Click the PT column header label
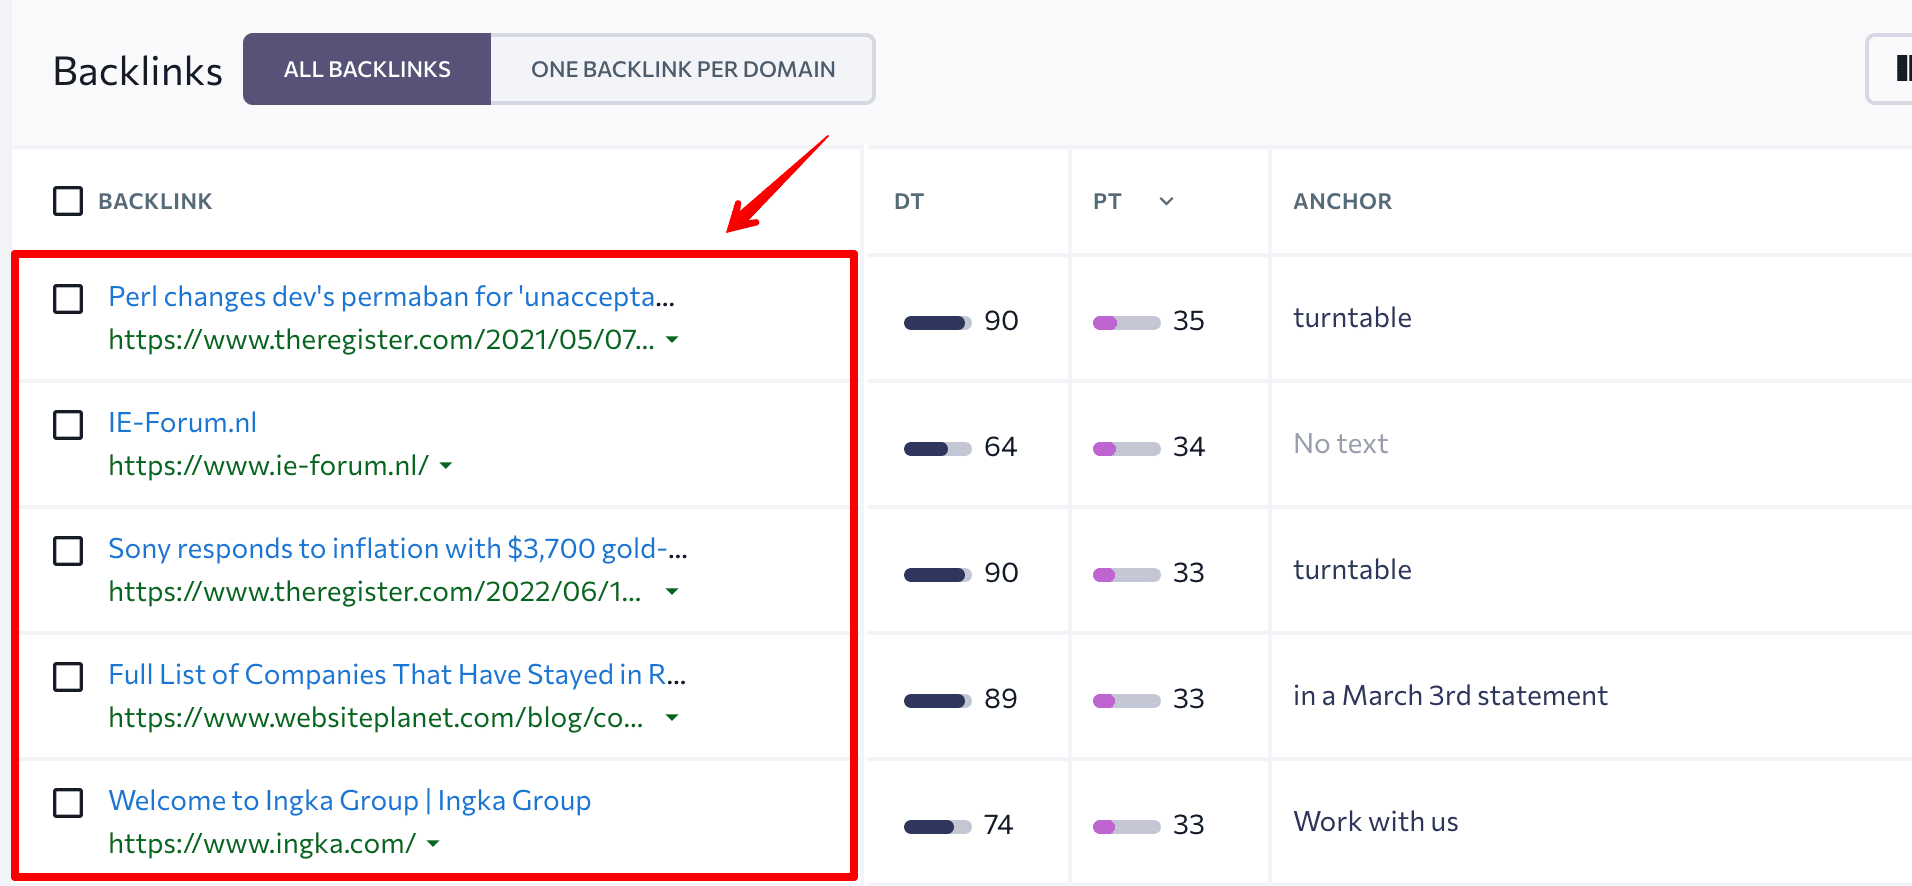1912x886 pixels. [1107, 201]
